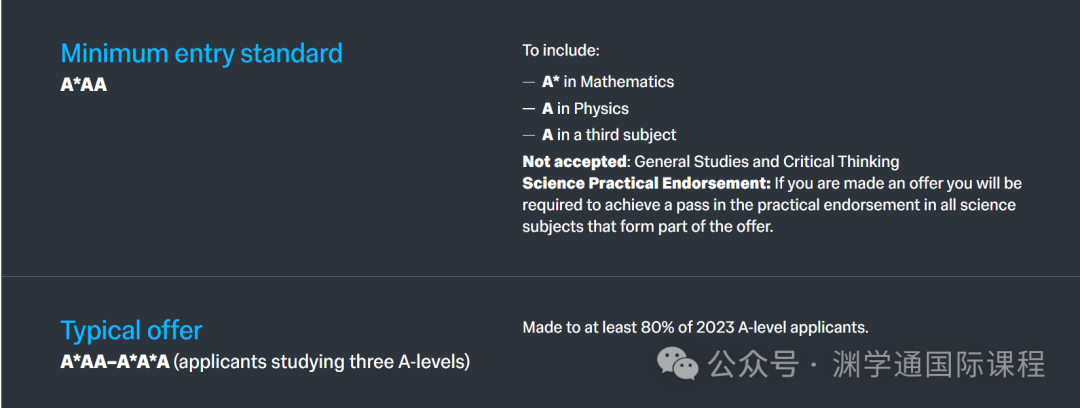Click 'General Studies and Critical Thinking' text

pyautogui.click(x=767, y=162)
